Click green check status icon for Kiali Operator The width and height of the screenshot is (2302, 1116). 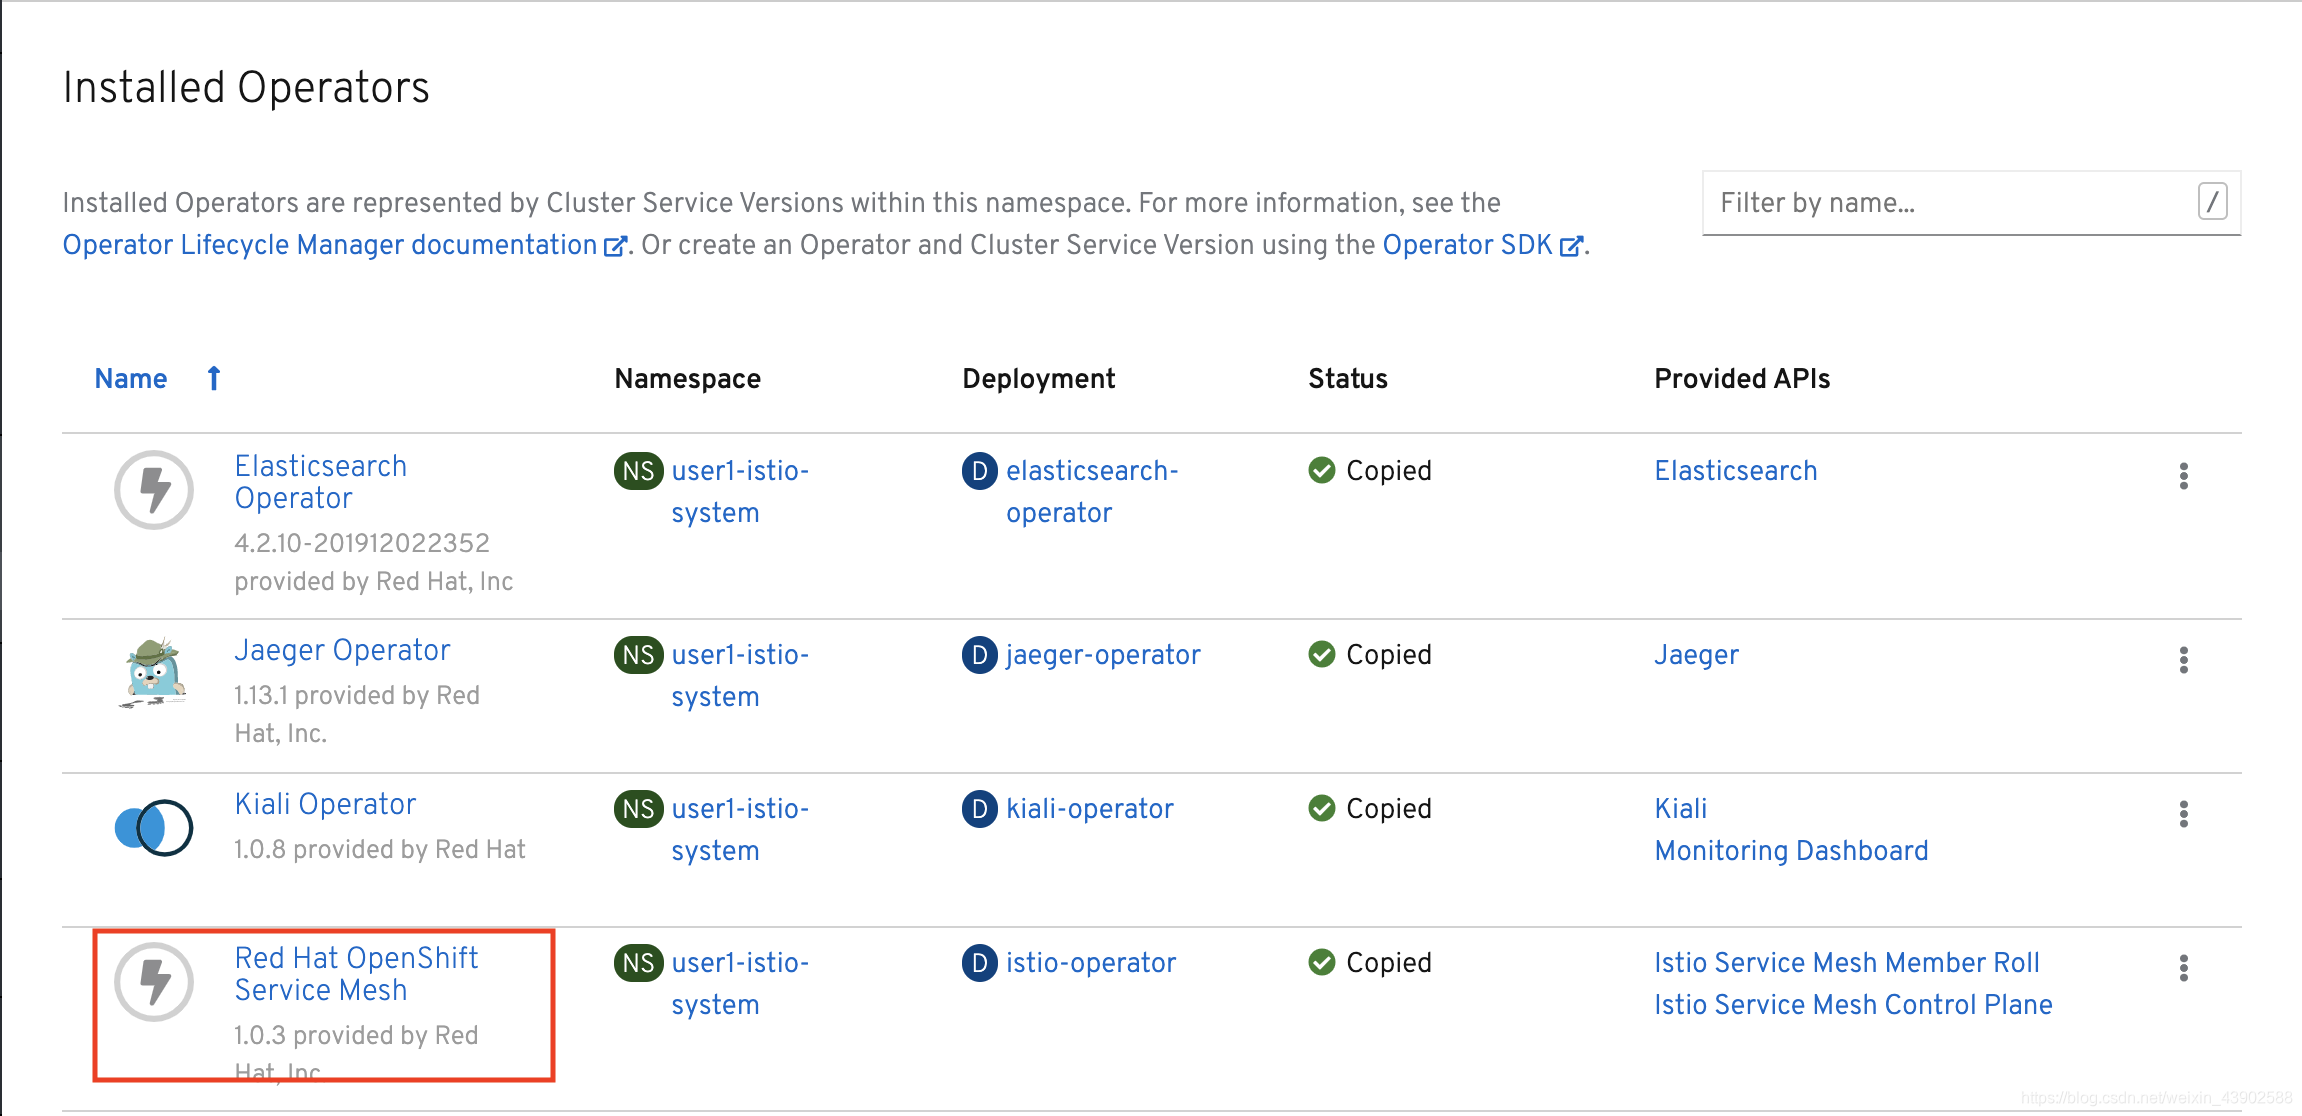(1321, 808)
